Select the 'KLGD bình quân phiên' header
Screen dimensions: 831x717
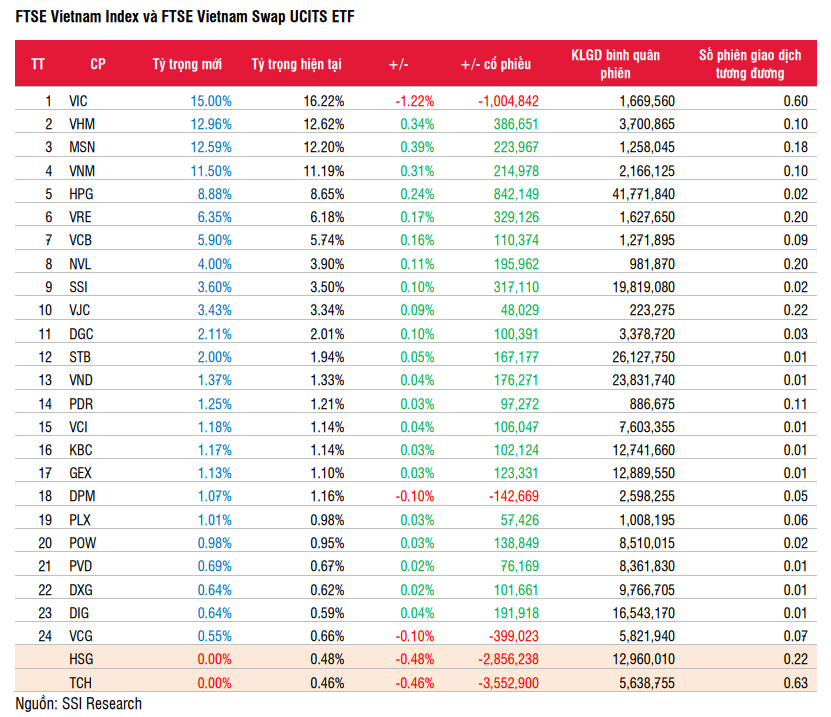615,64
